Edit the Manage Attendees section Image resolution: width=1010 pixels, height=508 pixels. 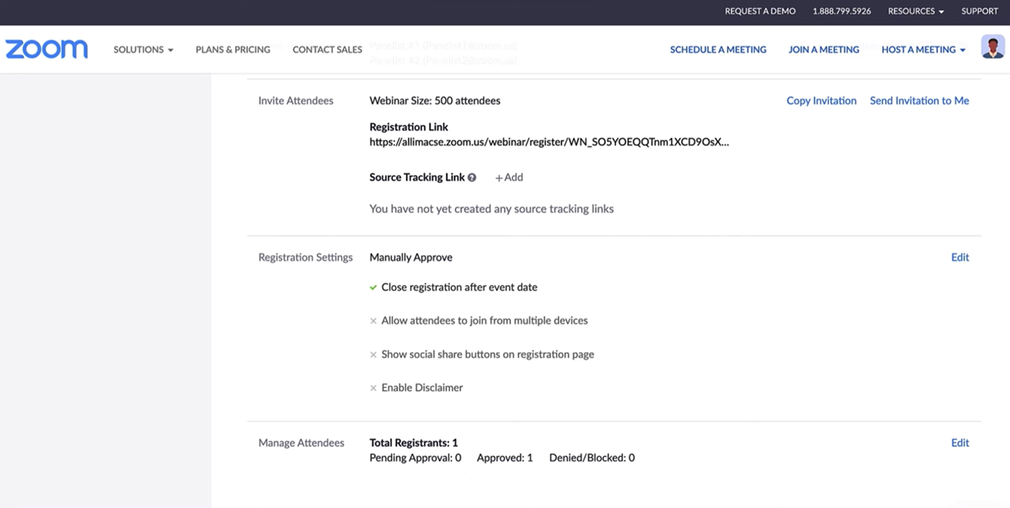coord(959,443)
